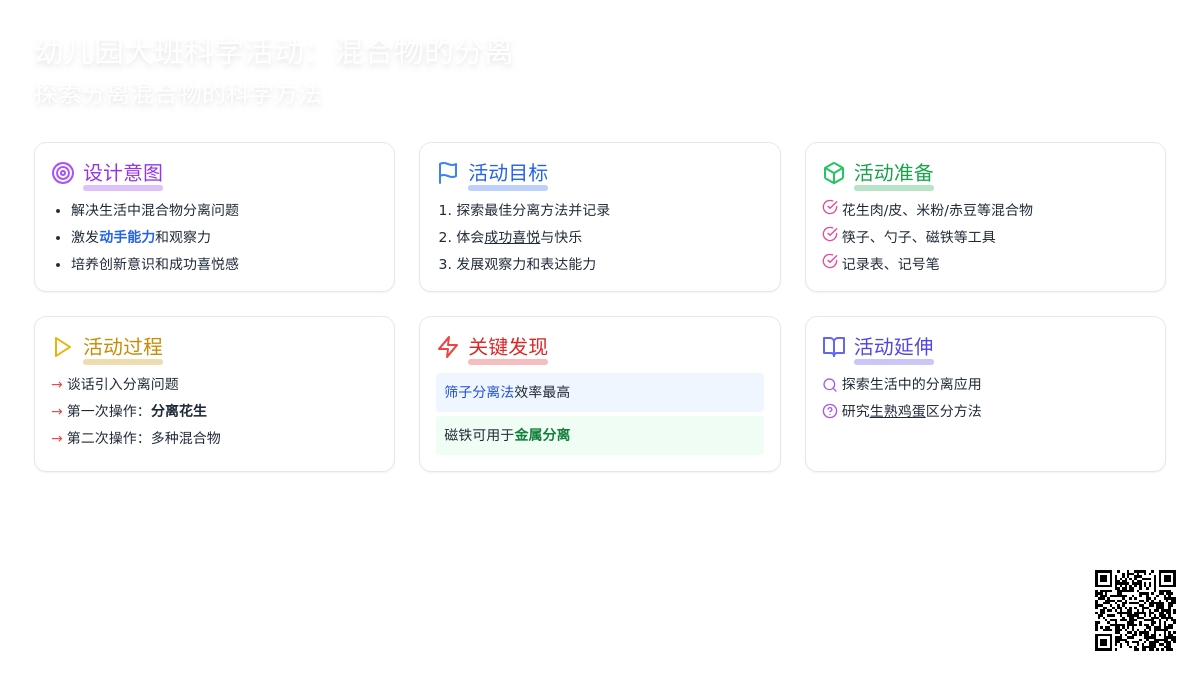Screen dimensions: 1200x675
Task: Click the flag icon beside 活动目标
Action: coord(448,173)
